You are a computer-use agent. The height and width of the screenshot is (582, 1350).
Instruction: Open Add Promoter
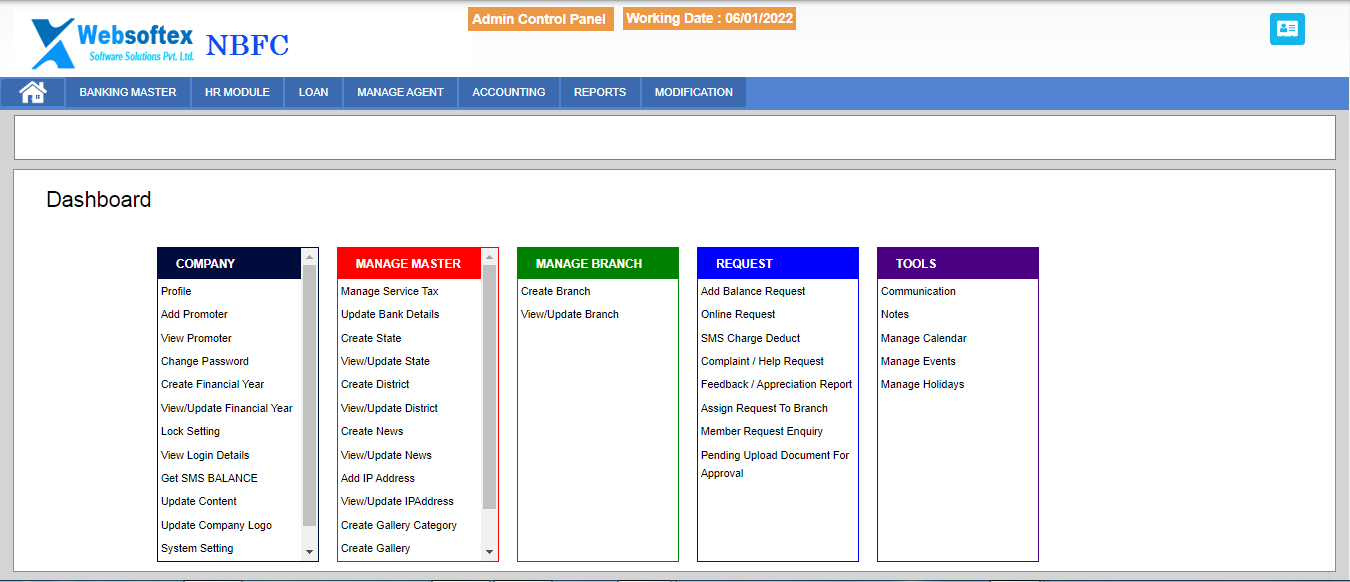[194, 314]
